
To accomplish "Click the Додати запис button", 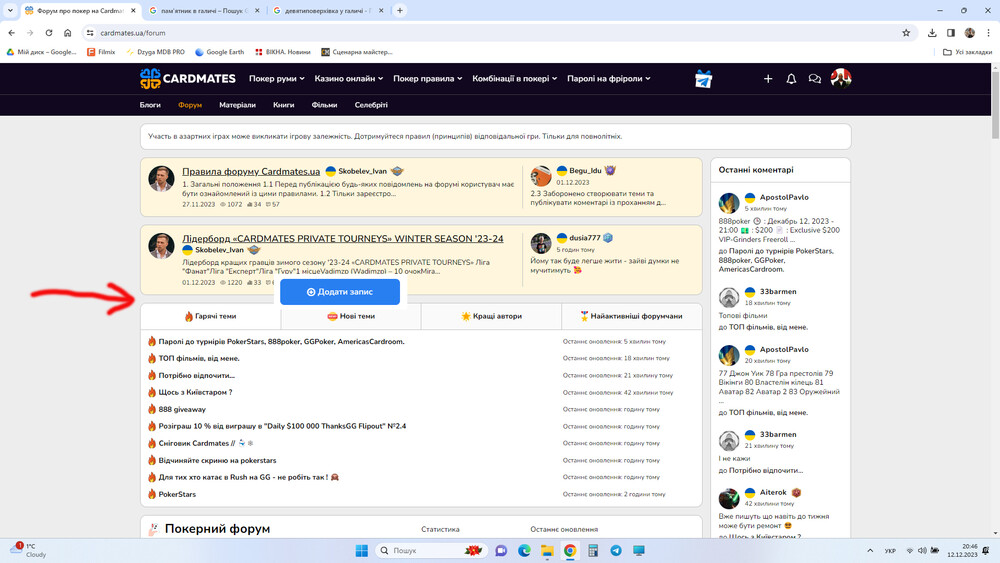I will pos(340,291).
